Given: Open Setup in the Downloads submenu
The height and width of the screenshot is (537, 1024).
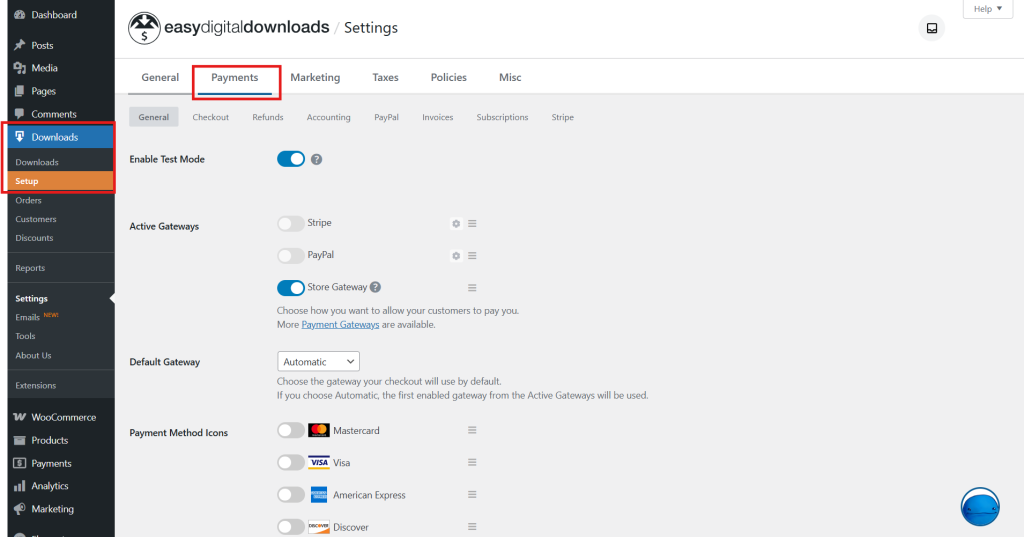Looking at the screenshot, I should (x=61, y=181).
